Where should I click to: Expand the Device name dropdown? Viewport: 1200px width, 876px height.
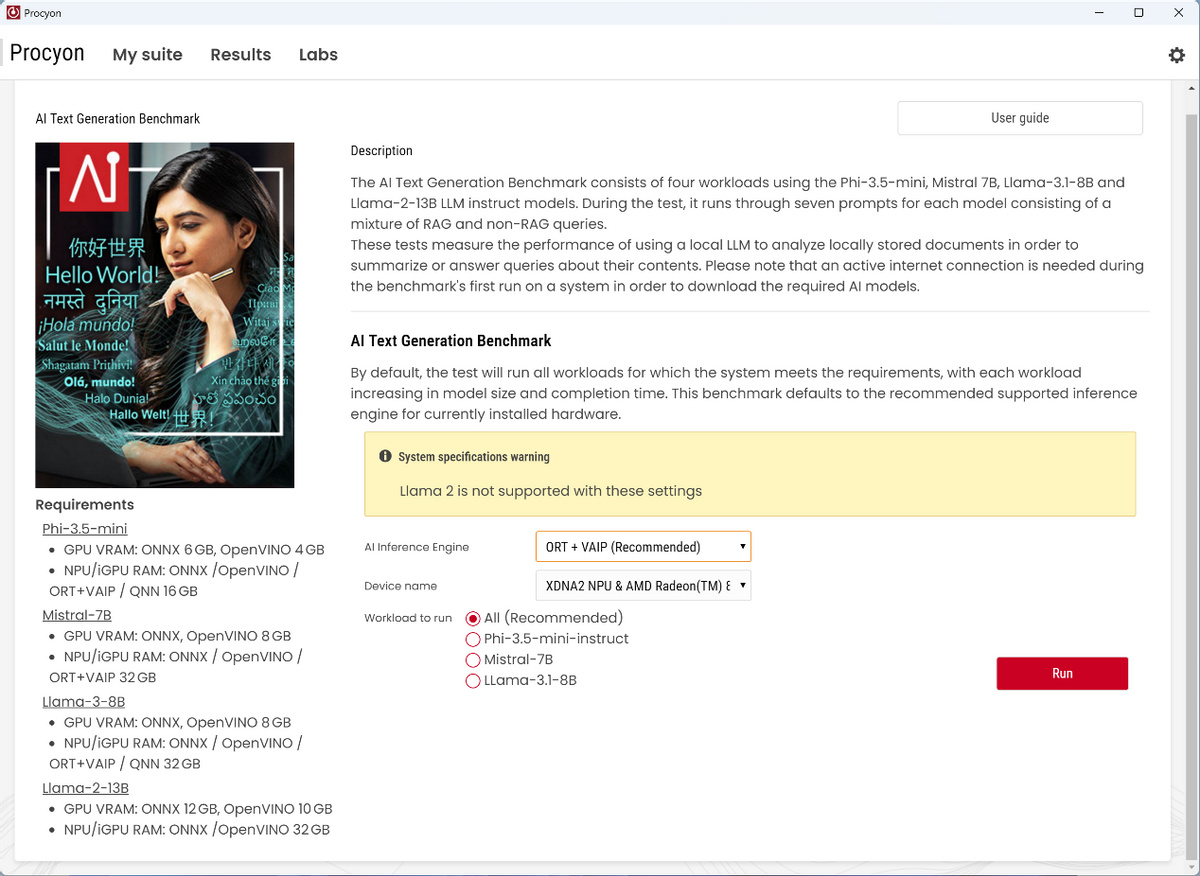coord(643,585)
